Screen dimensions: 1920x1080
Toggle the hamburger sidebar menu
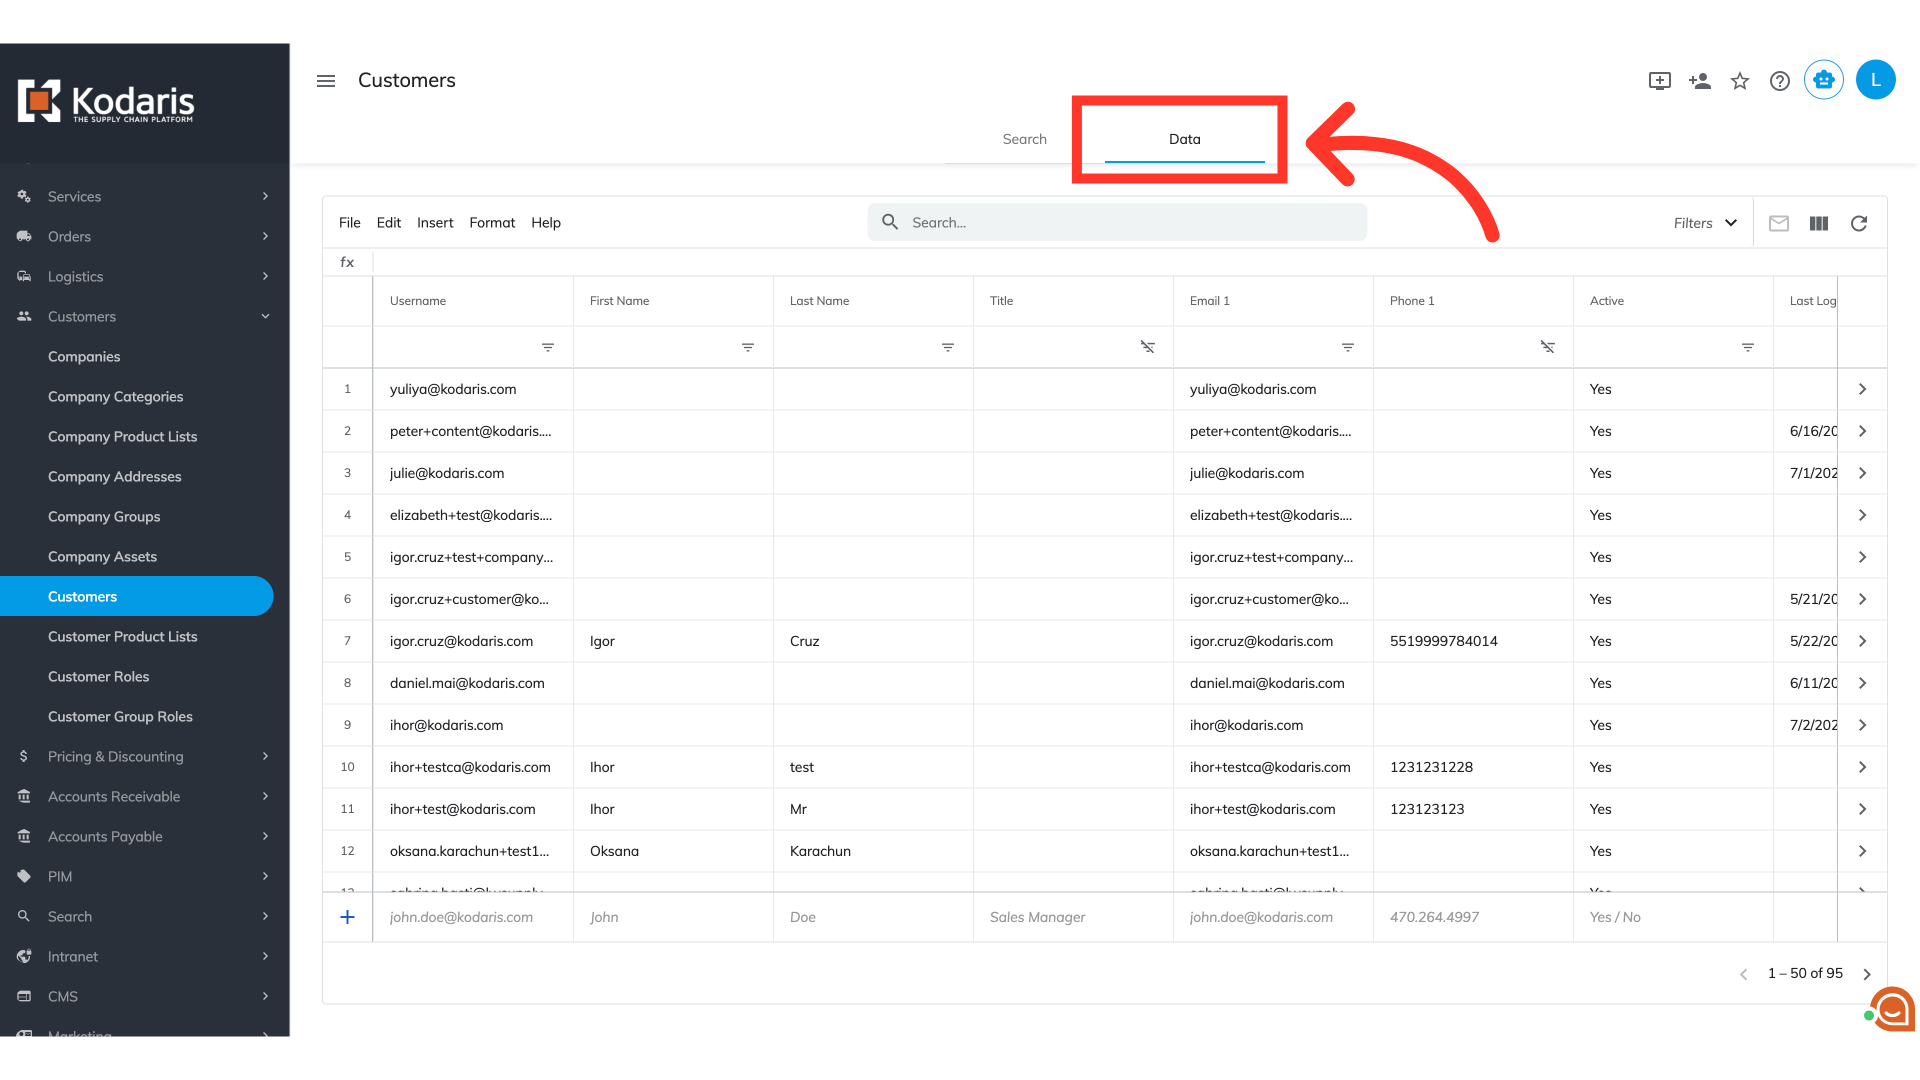coord(326,81)
